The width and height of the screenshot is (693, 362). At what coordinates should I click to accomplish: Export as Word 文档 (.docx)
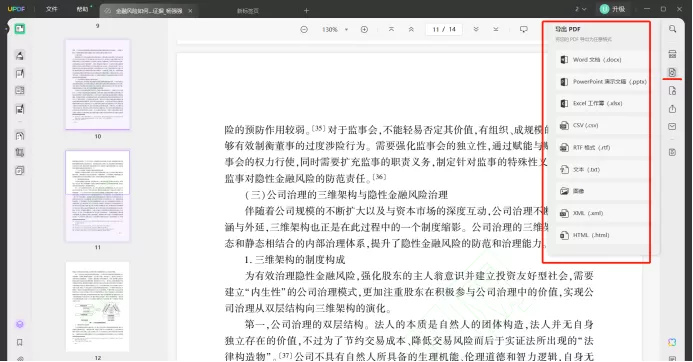tap(601, 60)
